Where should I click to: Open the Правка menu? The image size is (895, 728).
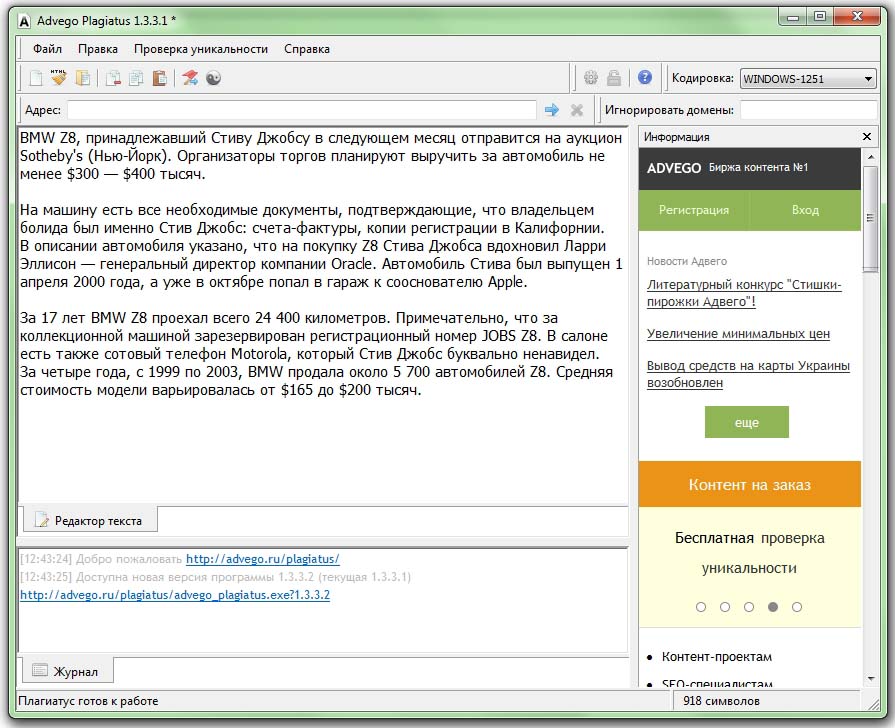click(x=98, y=49)
